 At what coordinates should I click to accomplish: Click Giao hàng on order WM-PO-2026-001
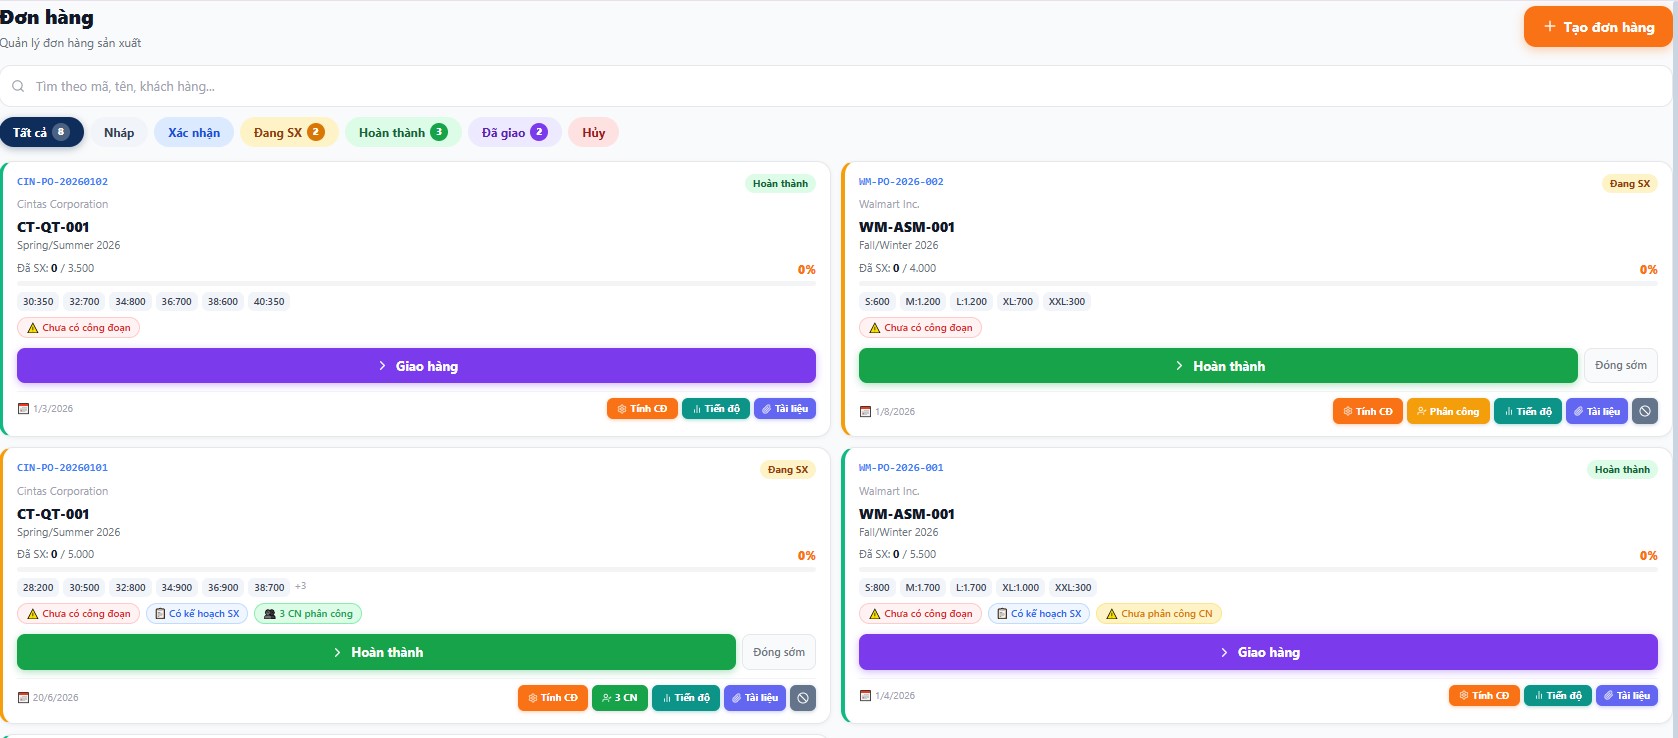pyautogui.click(x=1258, y=652)
